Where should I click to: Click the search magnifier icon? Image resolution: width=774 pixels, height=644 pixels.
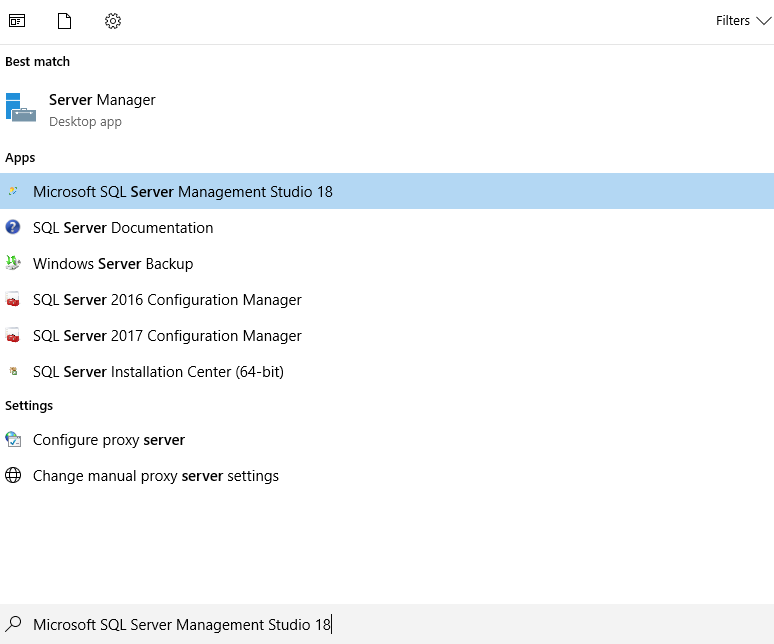tap(13, 624)
